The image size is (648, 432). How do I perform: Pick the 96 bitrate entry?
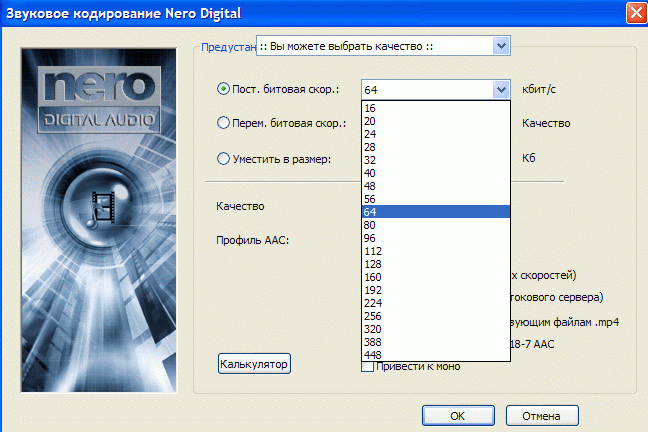(436, 238)
